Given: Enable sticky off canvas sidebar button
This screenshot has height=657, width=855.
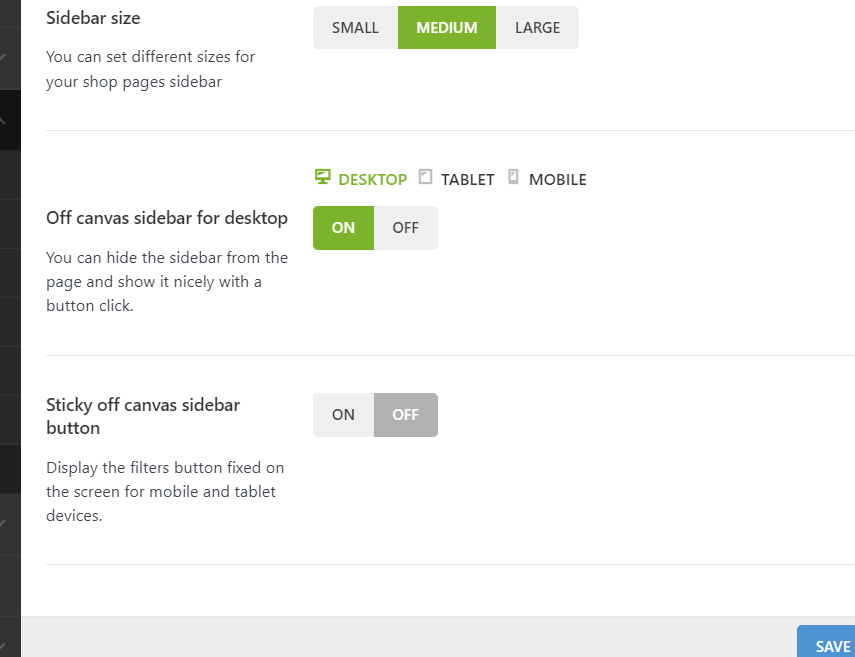Looking at the screenshot, I should 343,415.
